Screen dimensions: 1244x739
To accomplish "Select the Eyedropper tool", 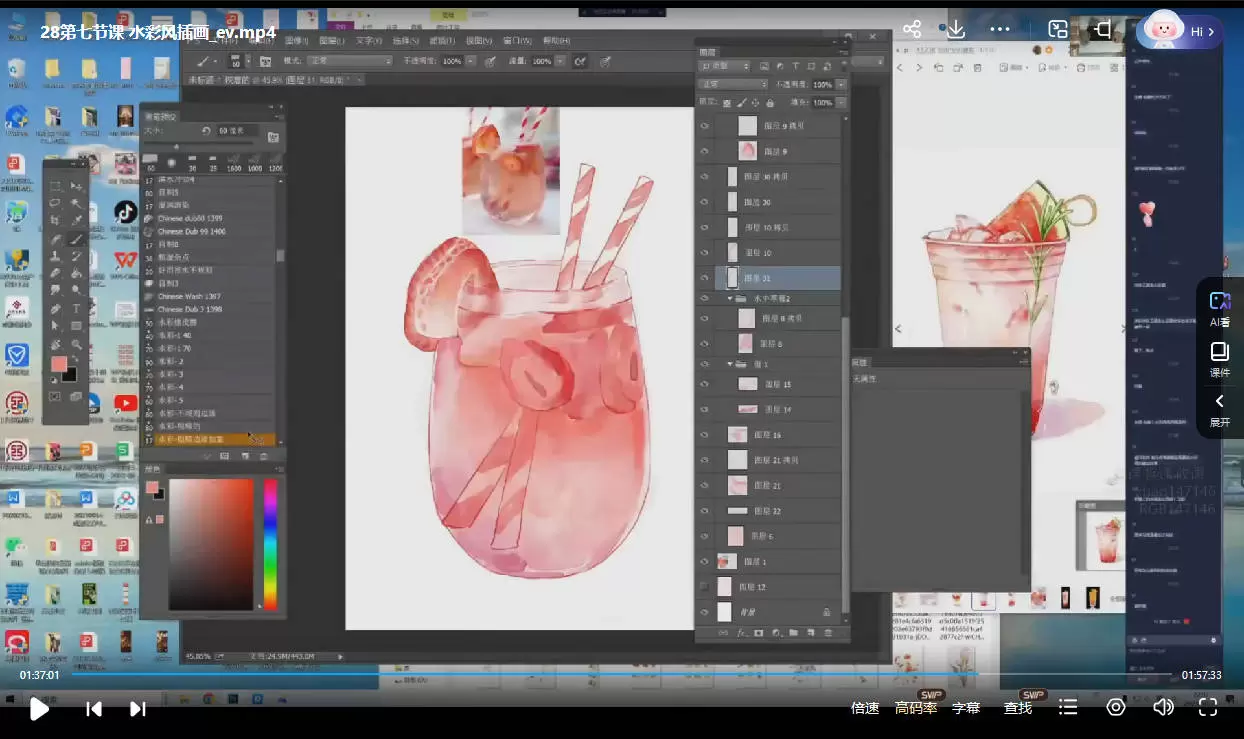I will (x=77, y=221).
